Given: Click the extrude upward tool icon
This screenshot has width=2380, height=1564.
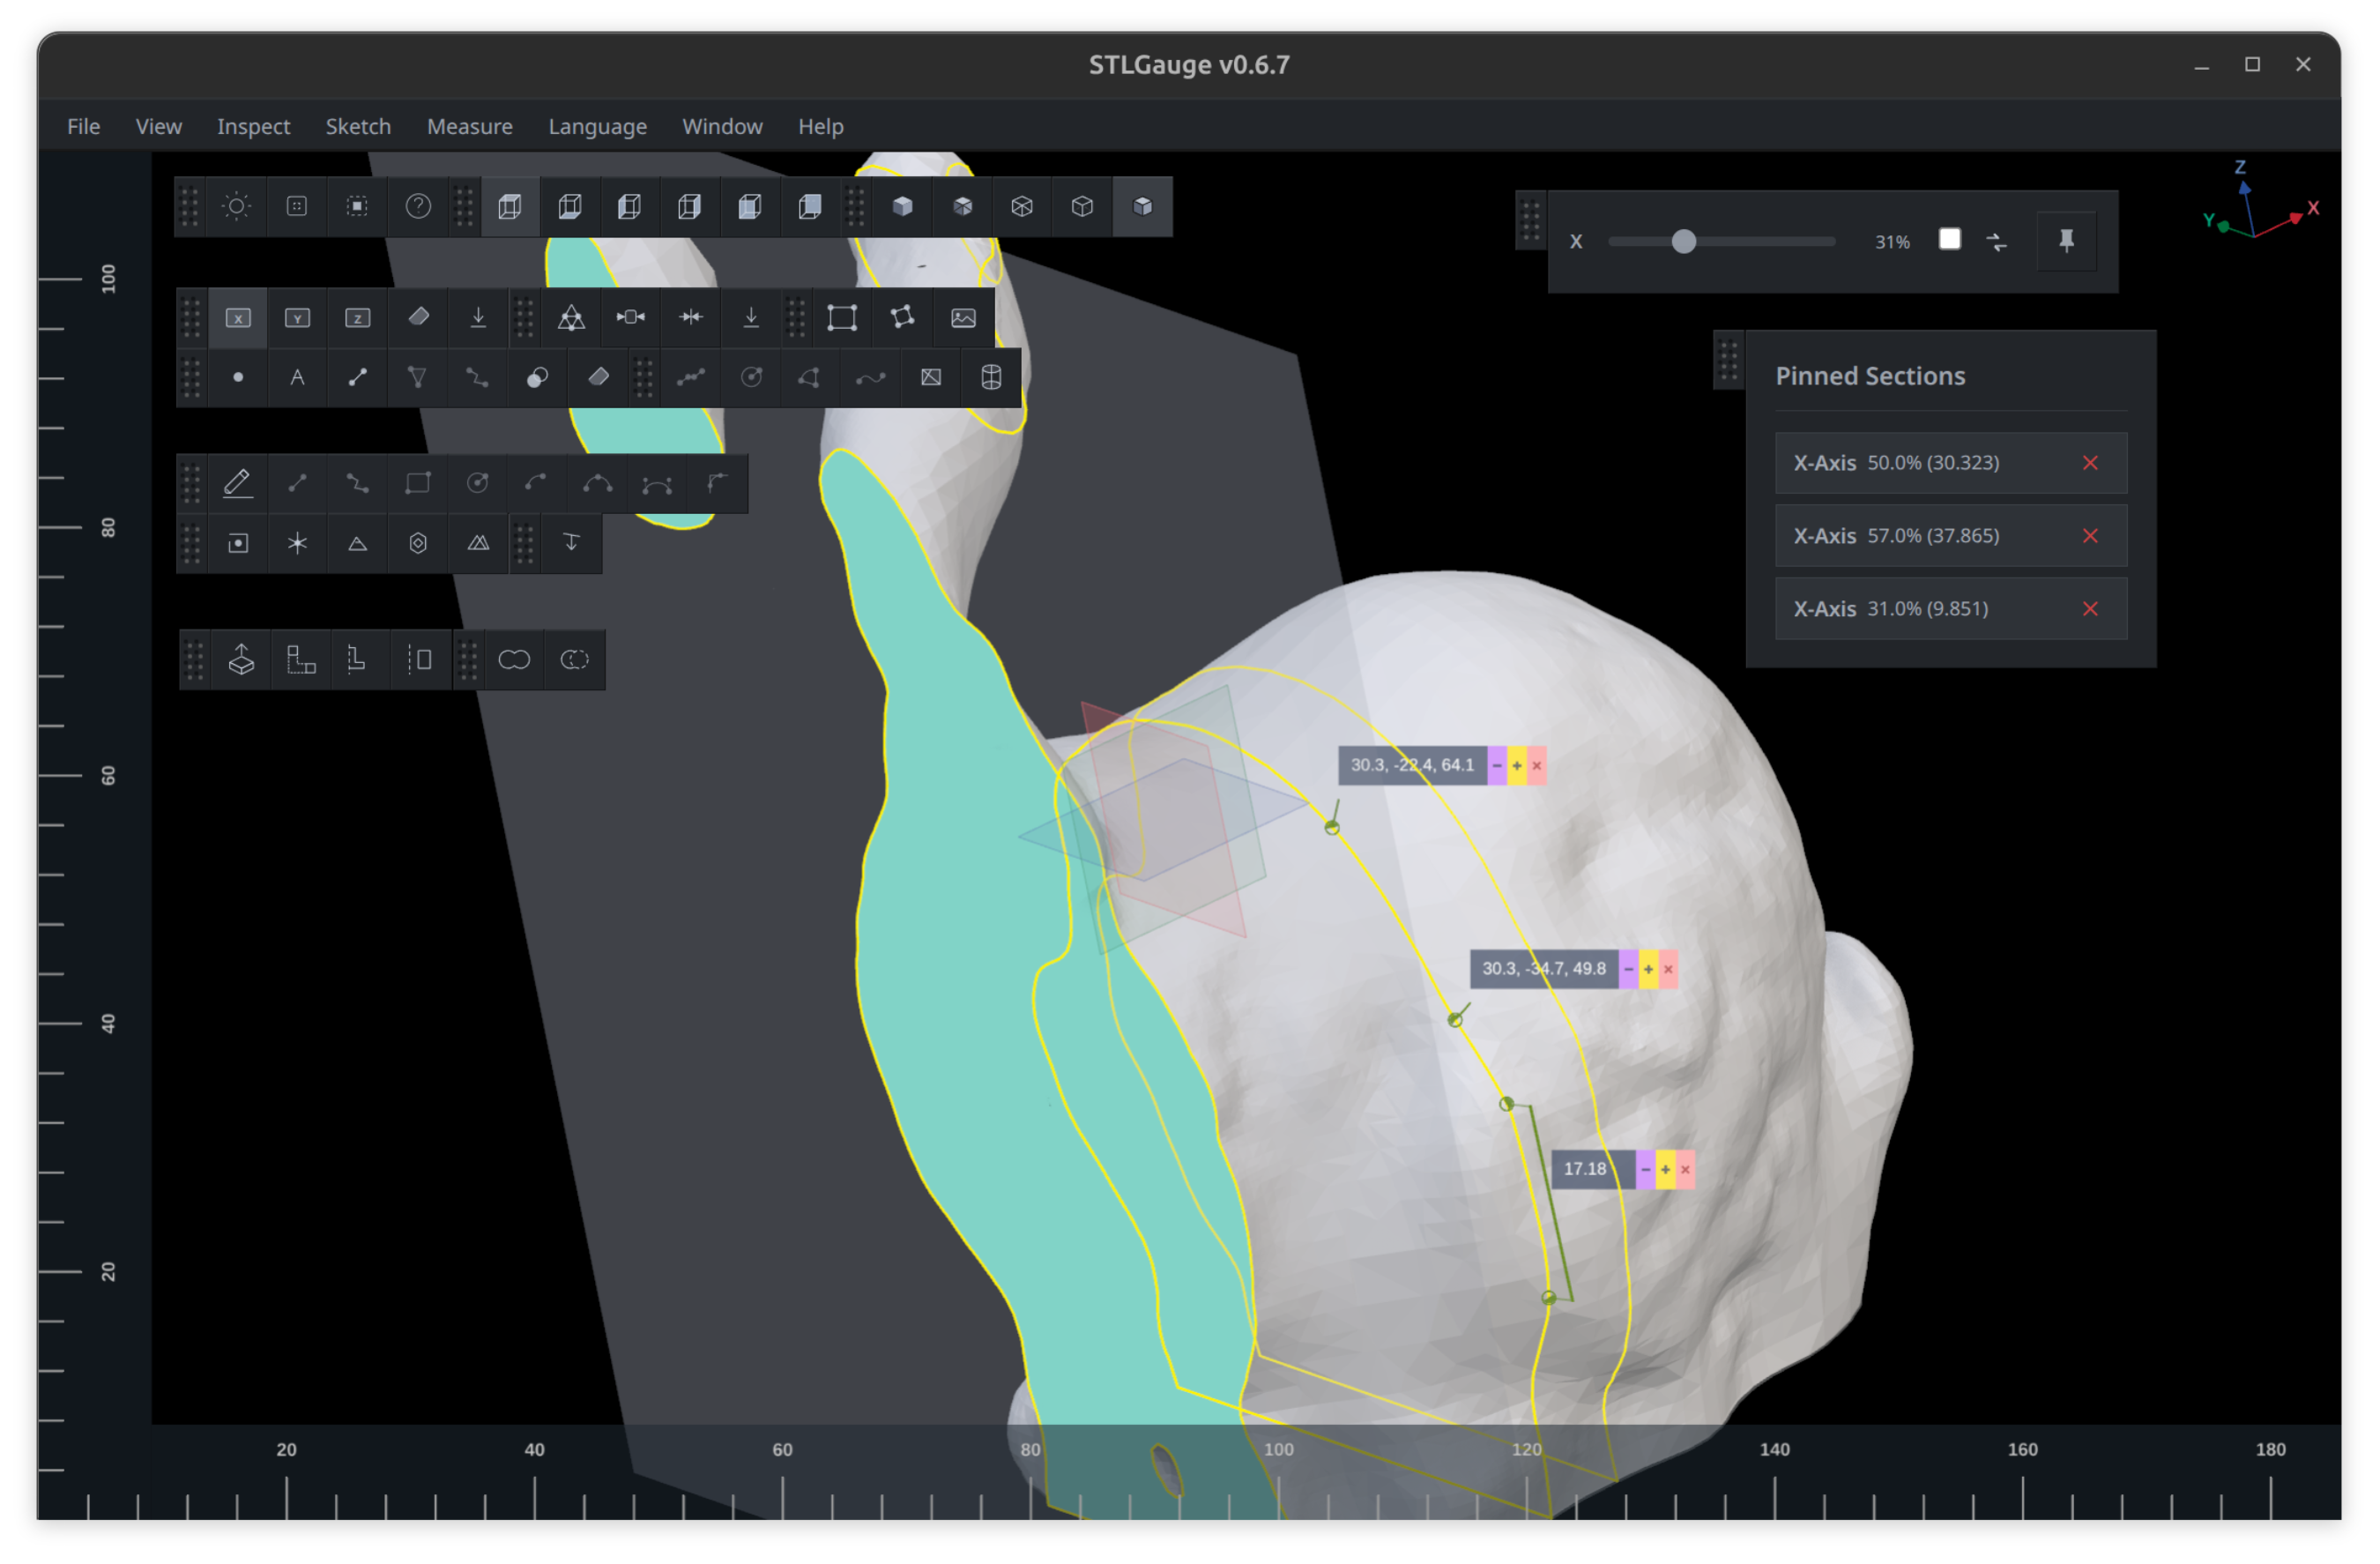Looking at the screenshot, I should [x=241, y=660].
